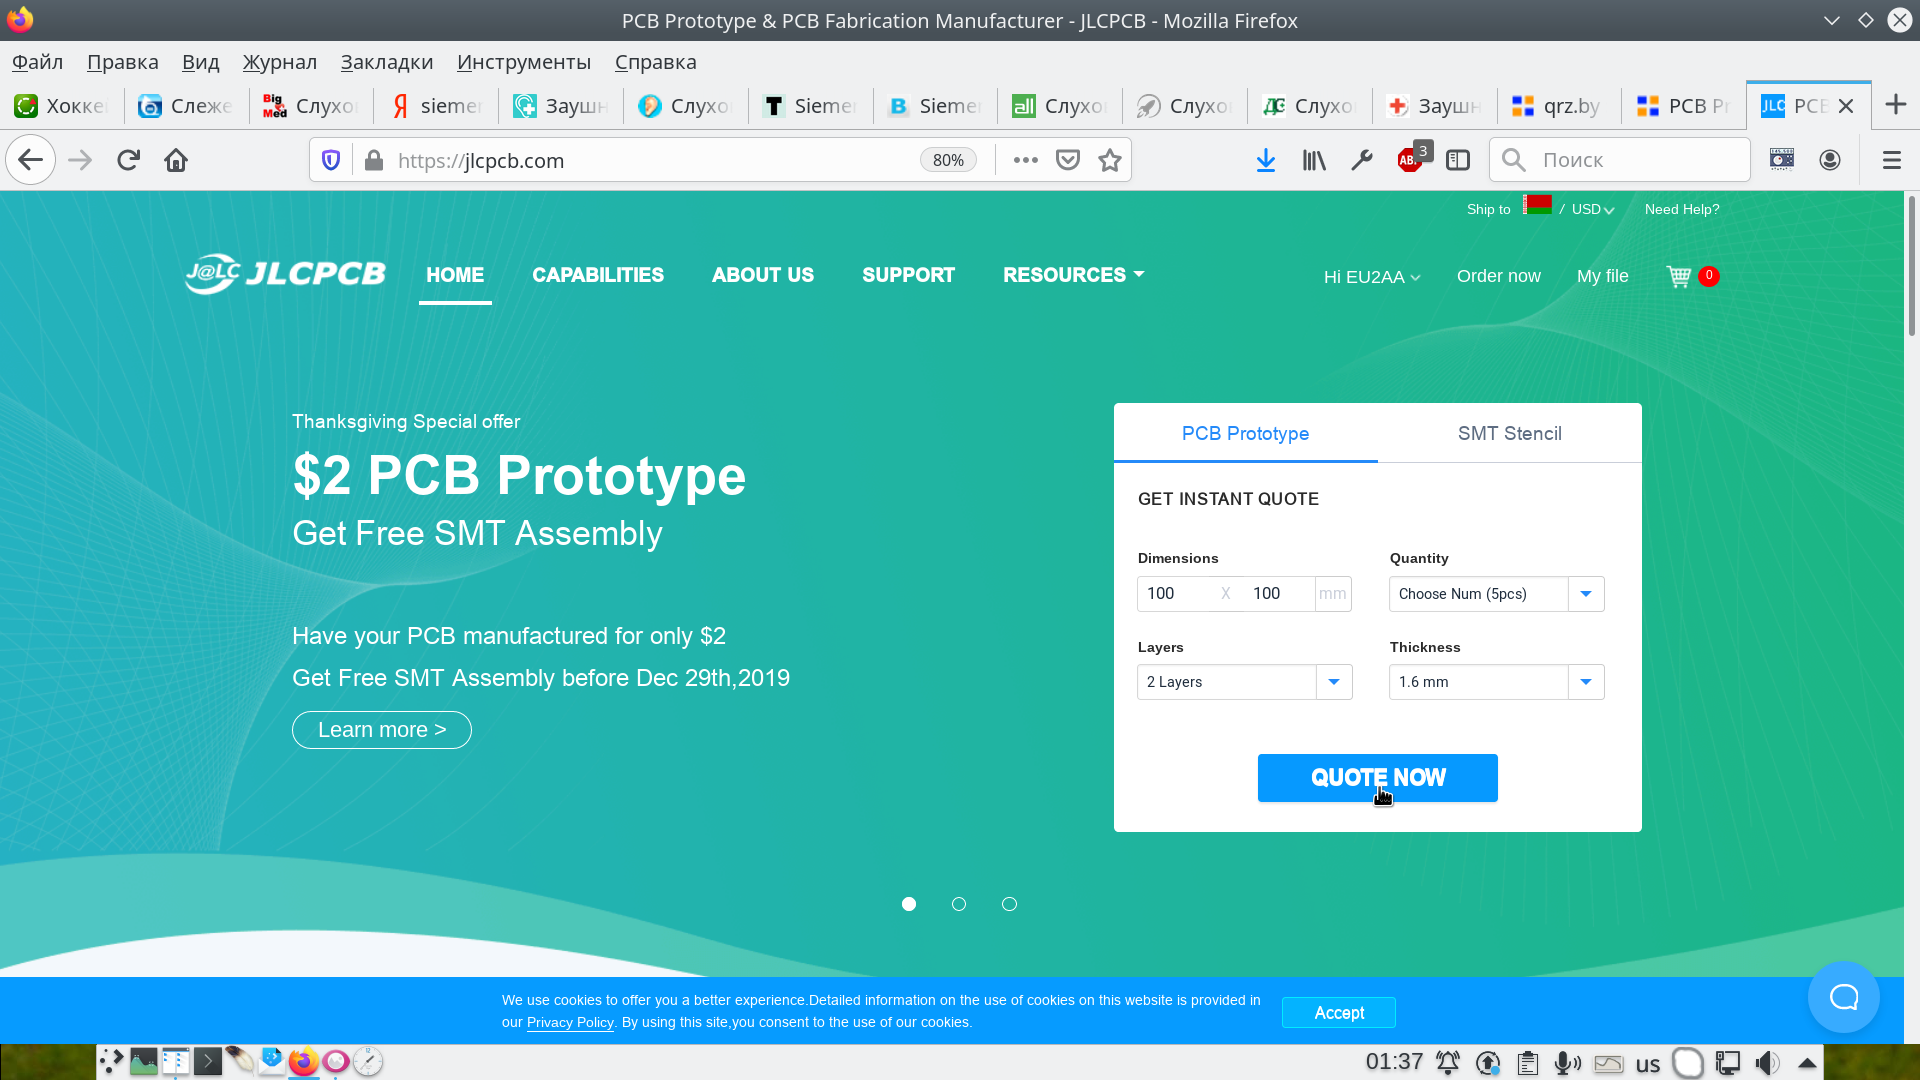Click the Learn more button
This screenshot has width=1920, height=1080.
[x=382, y=730]
